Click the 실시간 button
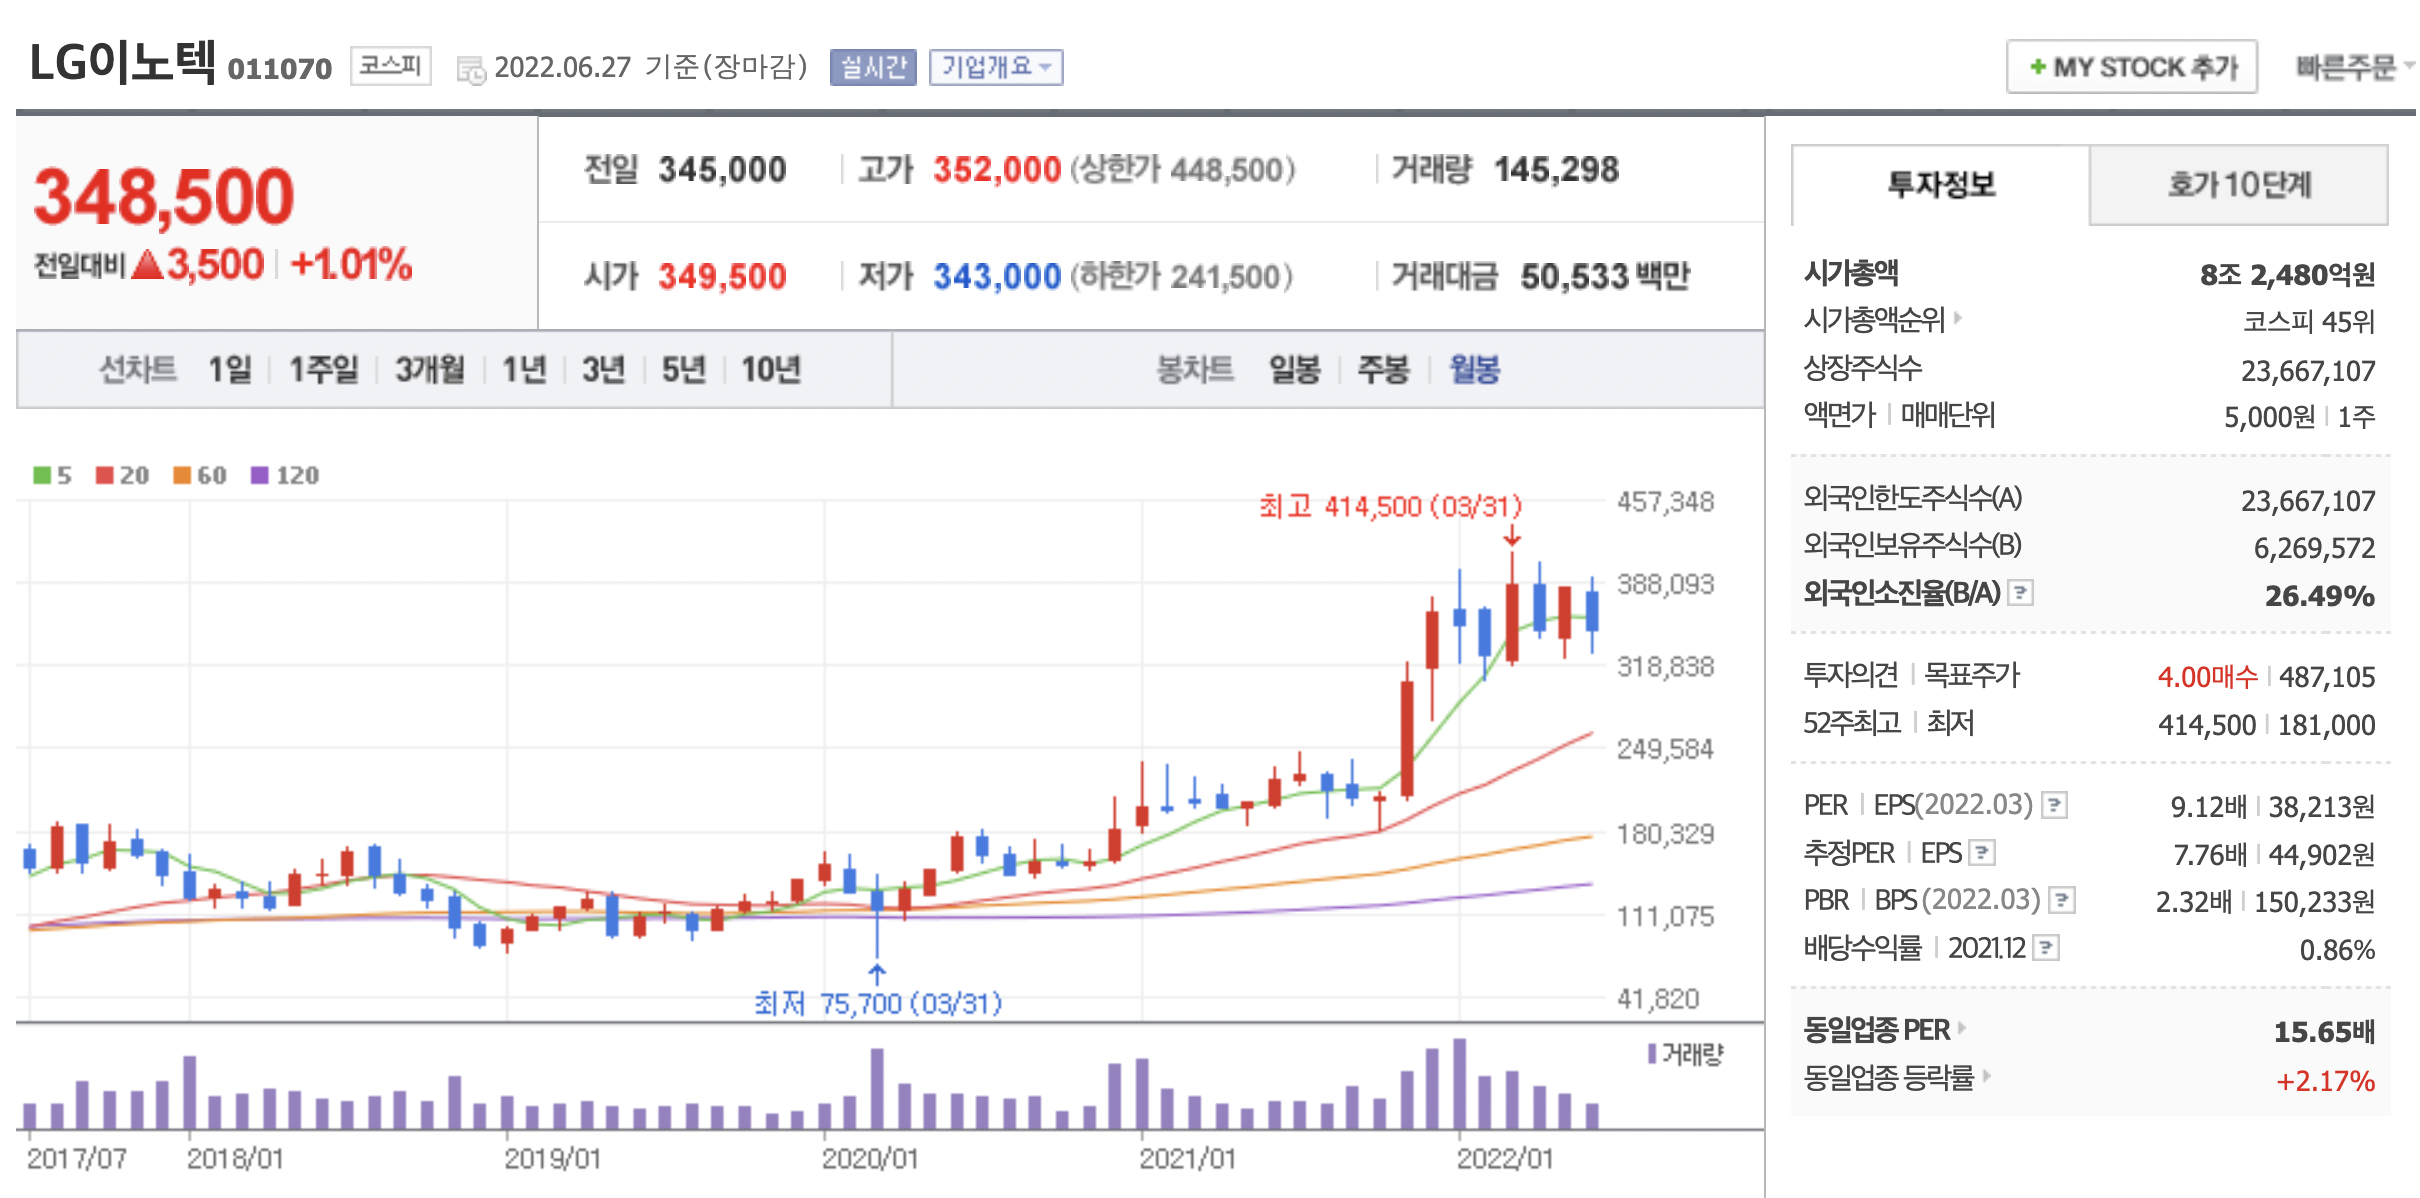 [x=873, y=67]
